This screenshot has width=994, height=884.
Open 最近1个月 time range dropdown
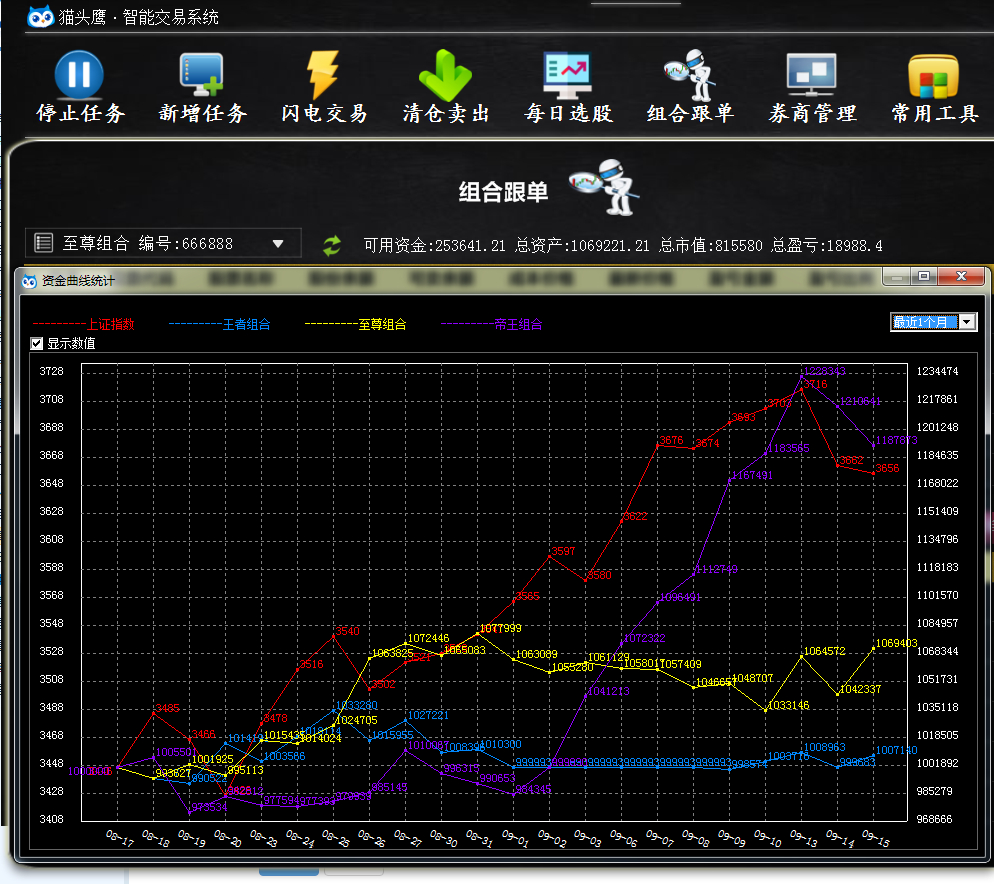(x=966, y=322)
